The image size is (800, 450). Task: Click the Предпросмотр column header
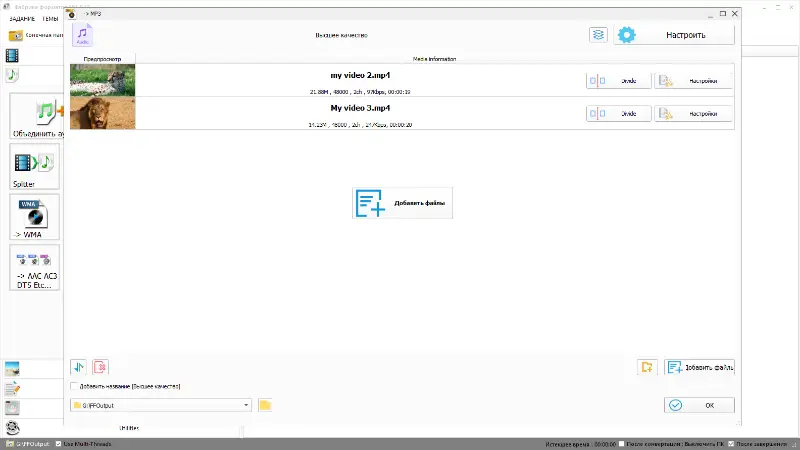(103, 59)
